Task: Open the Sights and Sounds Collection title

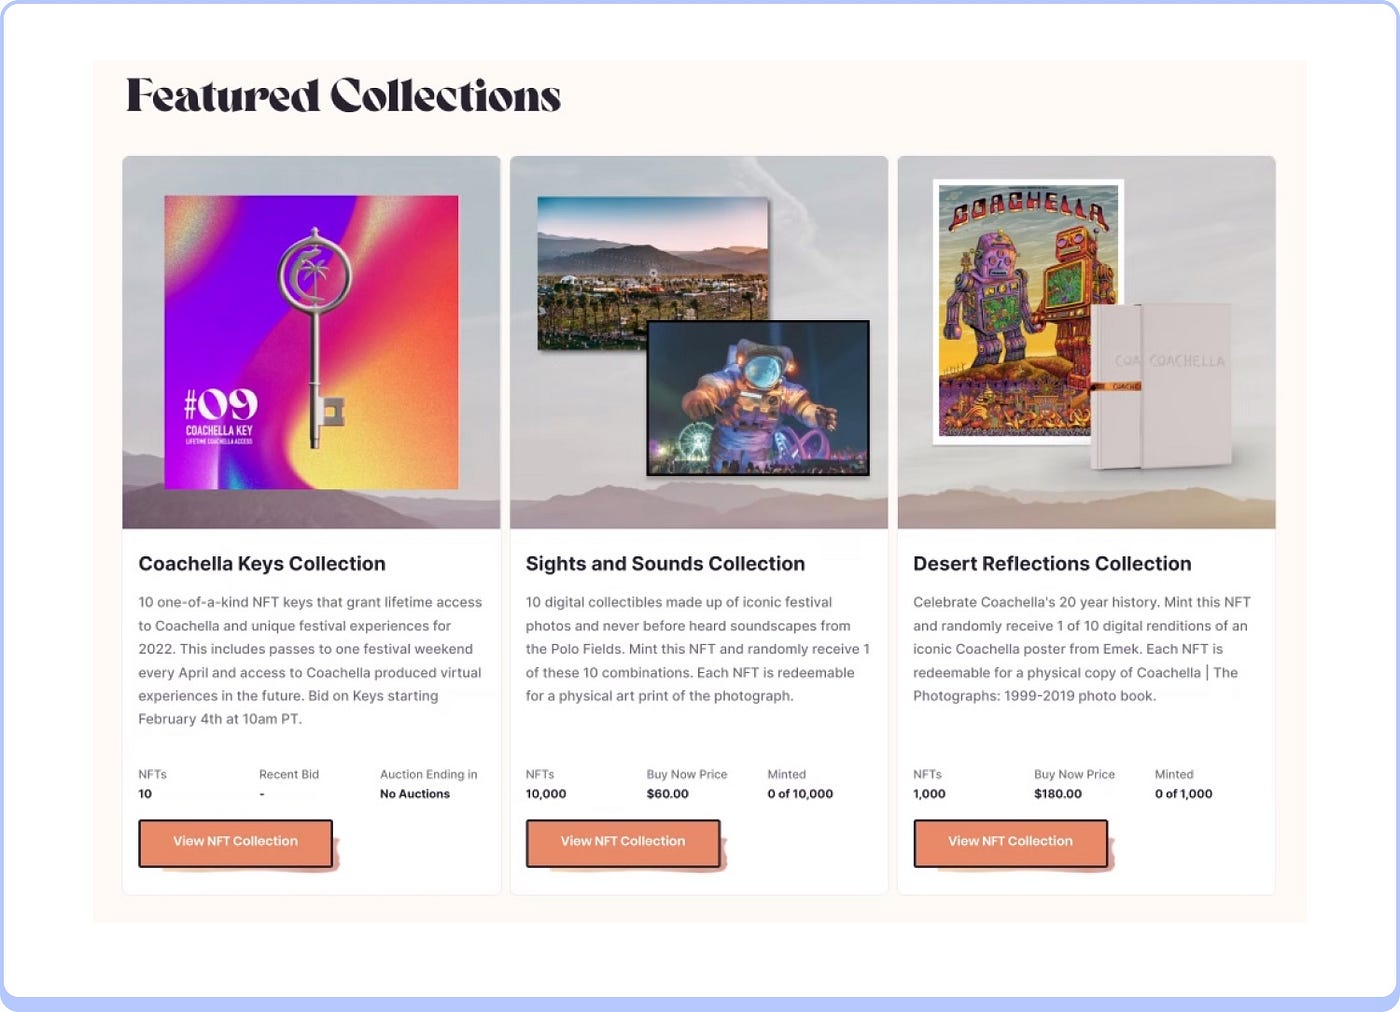Action: [665, 564]
